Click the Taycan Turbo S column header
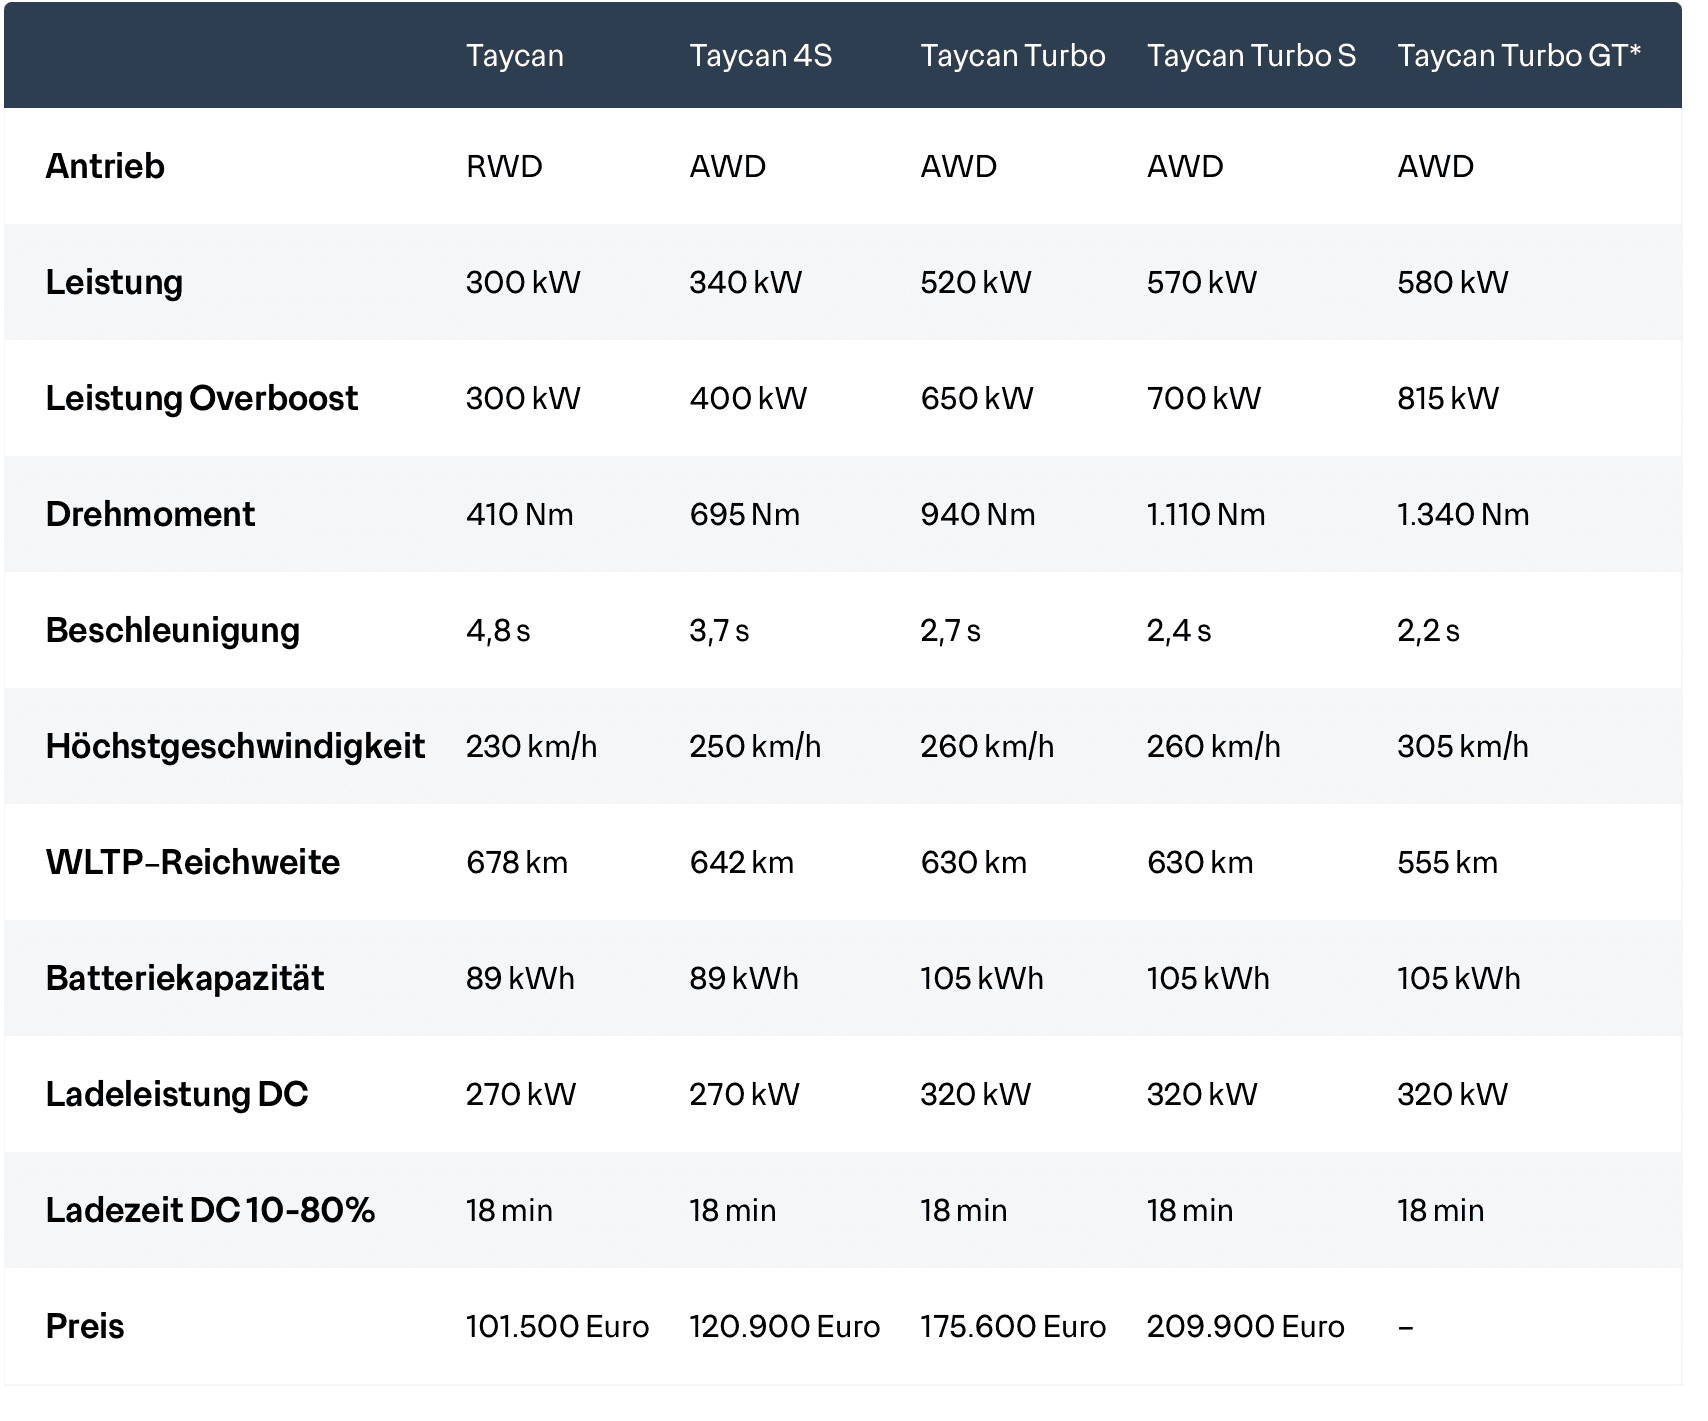The height and width of the screenshot is (1421, 1708). coord(1251,55)
